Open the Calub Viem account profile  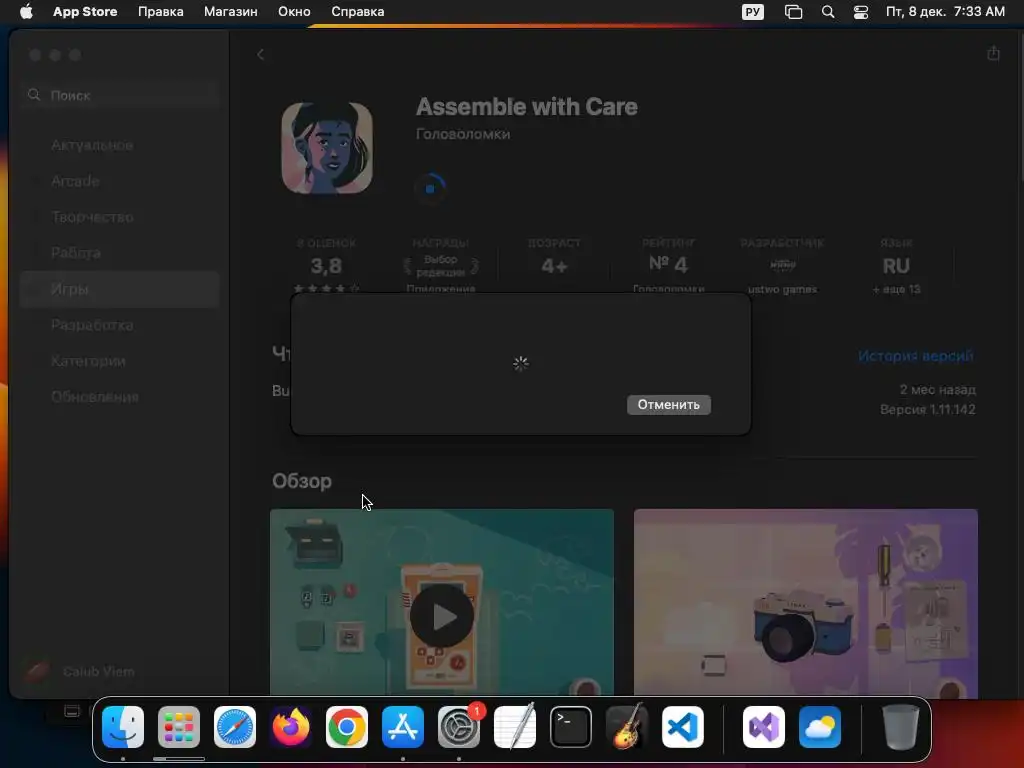80,671
